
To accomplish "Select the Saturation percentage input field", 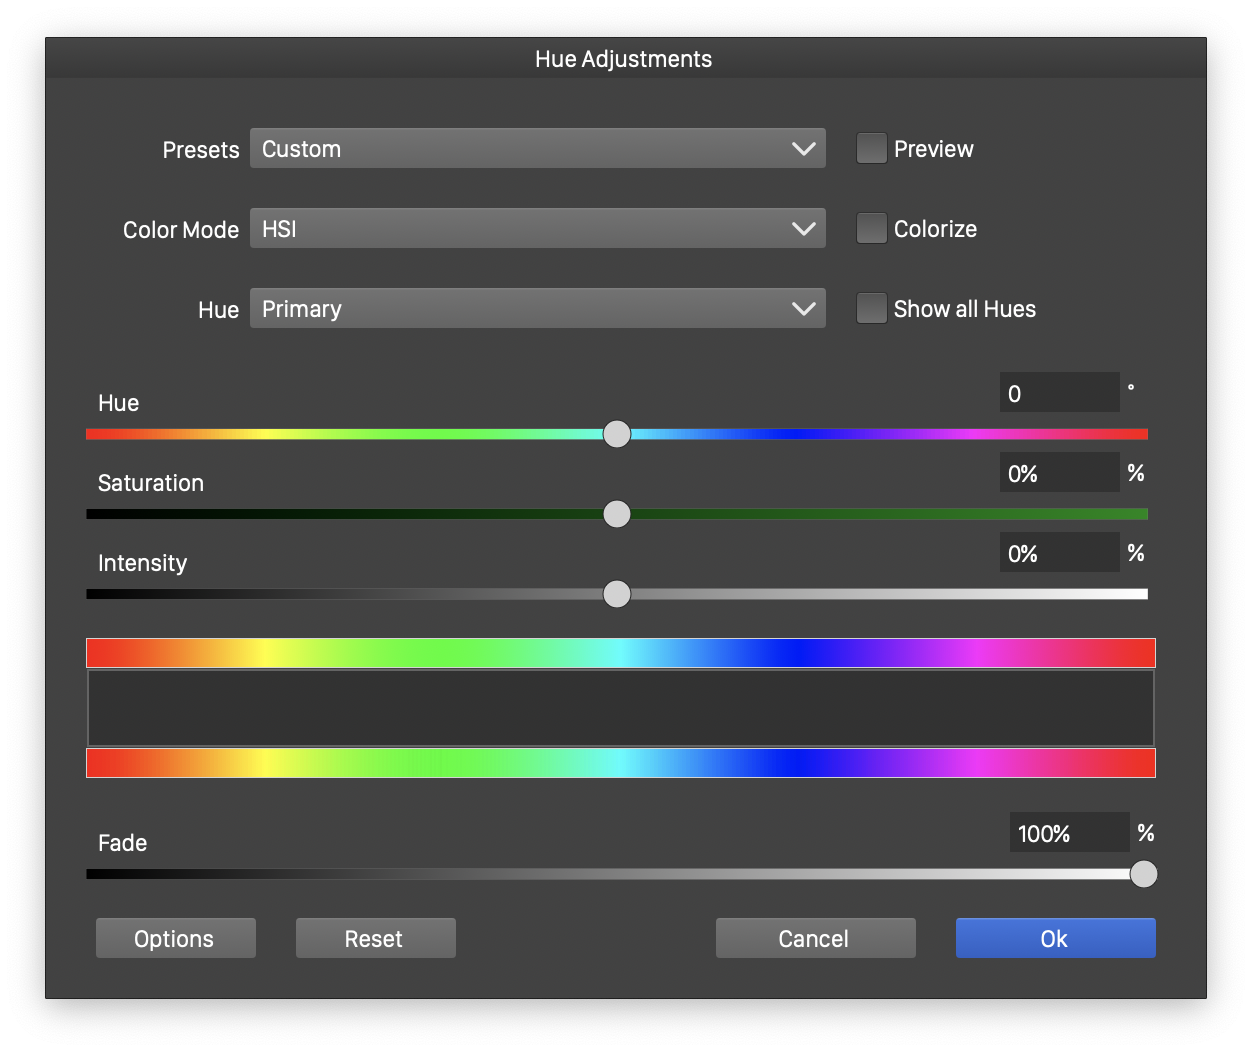I will click(x=1059, y=473).
